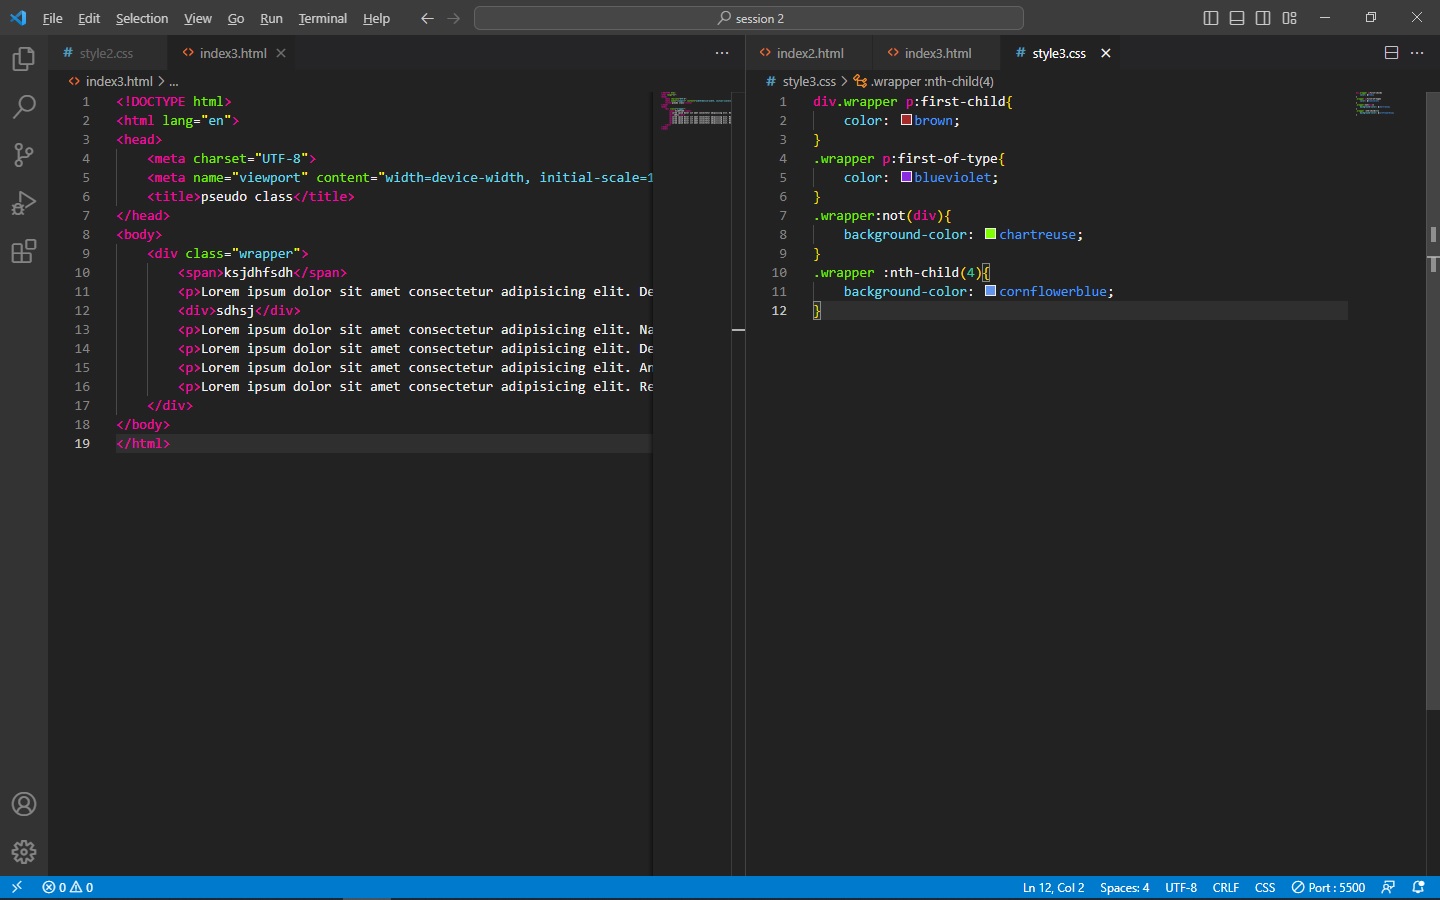
Task: Open the chartreuse color swatch
Action: (990, 234)
